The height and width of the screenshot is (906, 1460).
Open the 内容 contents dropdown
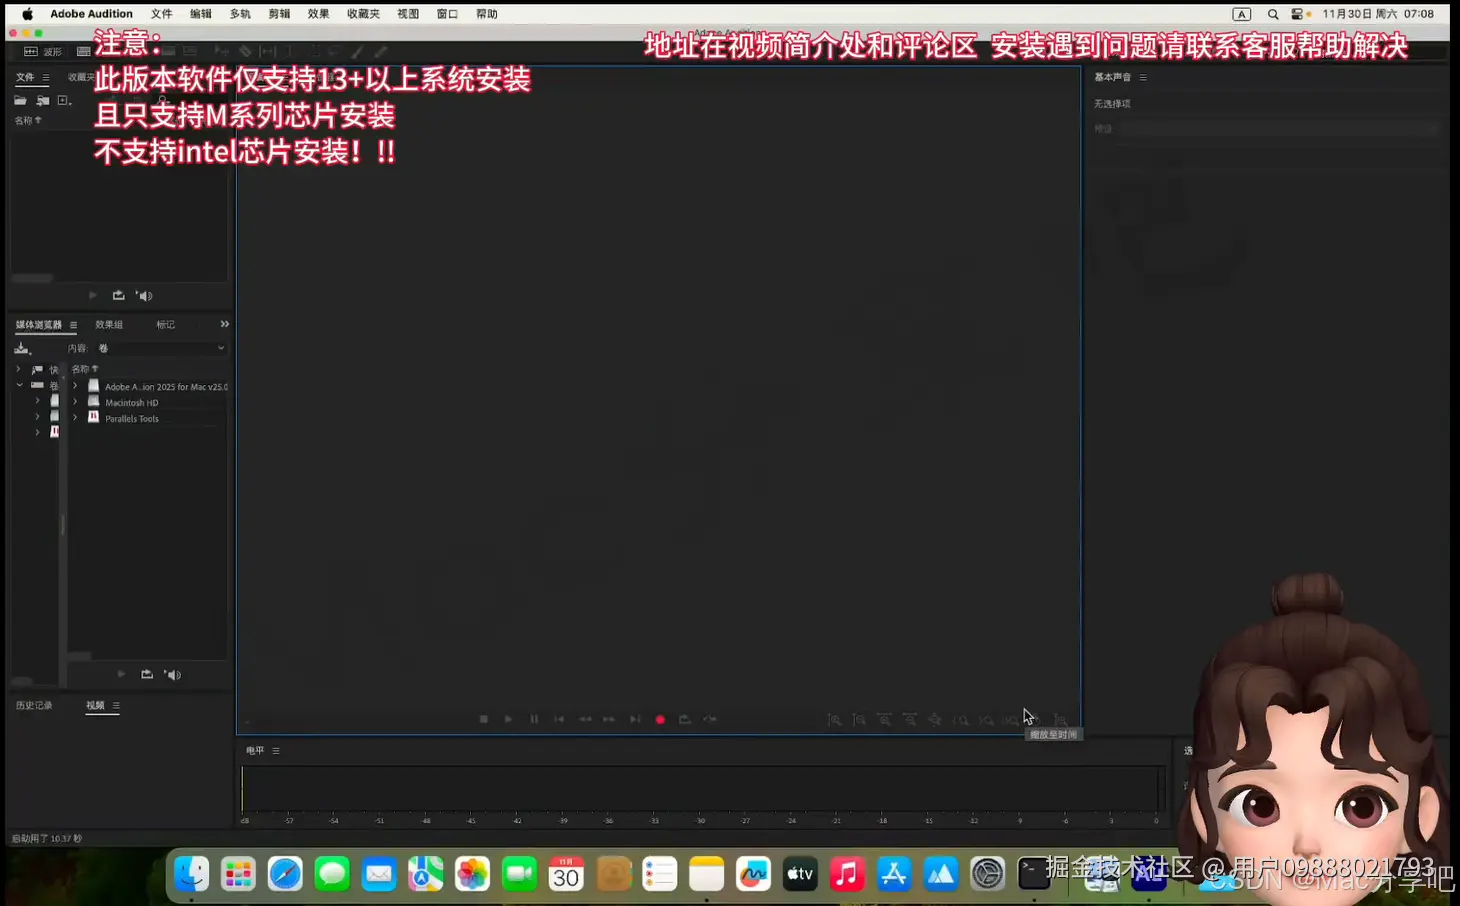tap(160, 347)
